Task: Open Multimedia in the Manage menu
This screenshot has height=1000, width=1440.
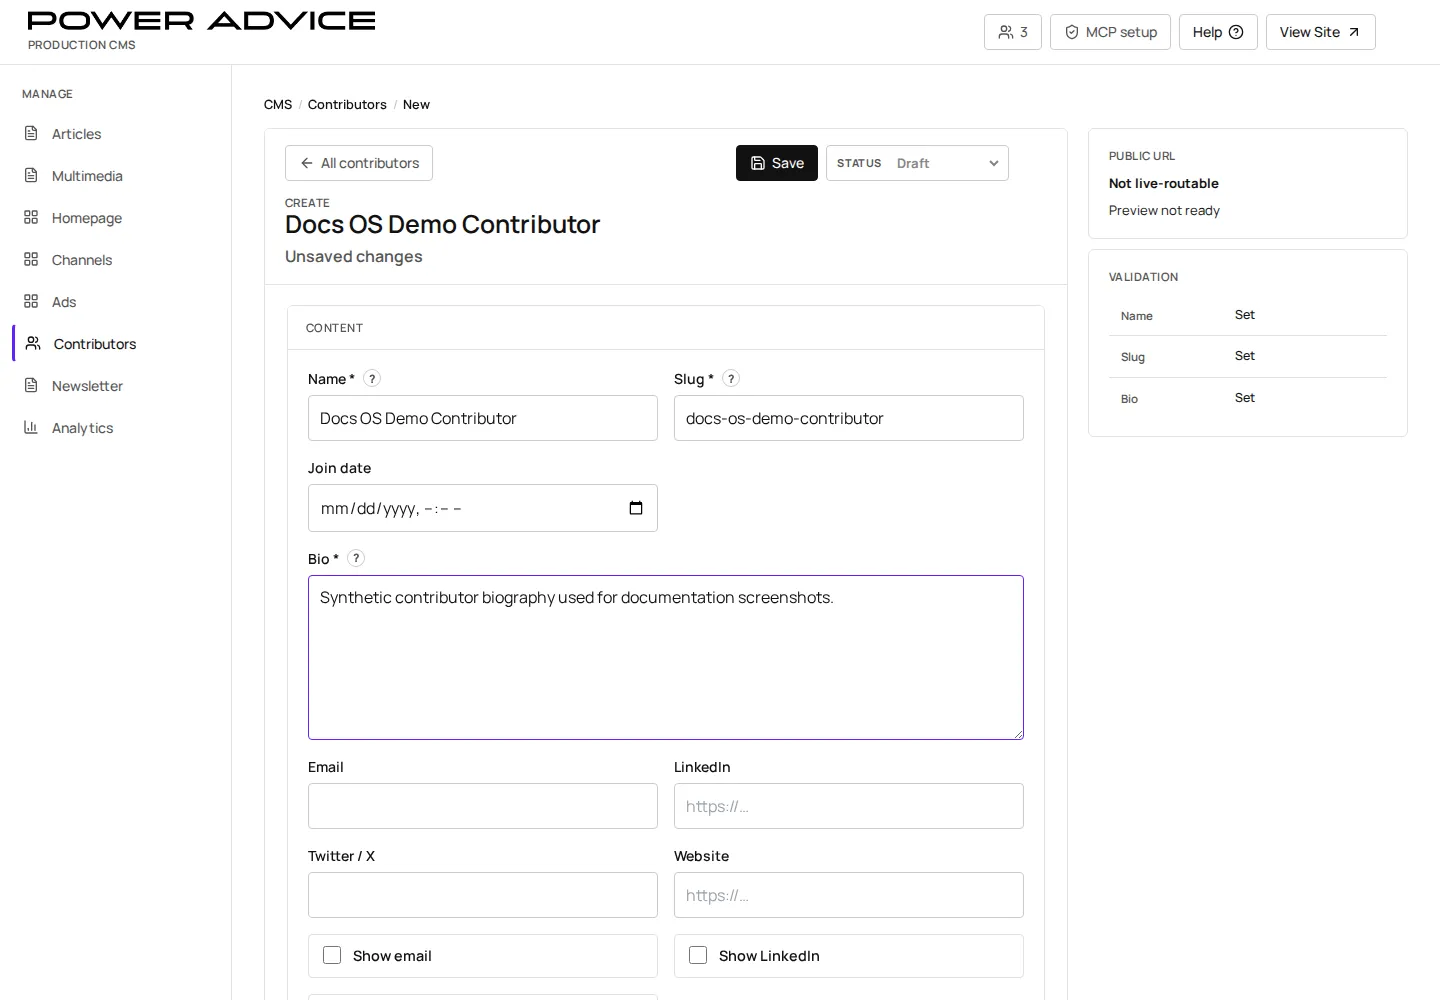Action: point(87,176)
